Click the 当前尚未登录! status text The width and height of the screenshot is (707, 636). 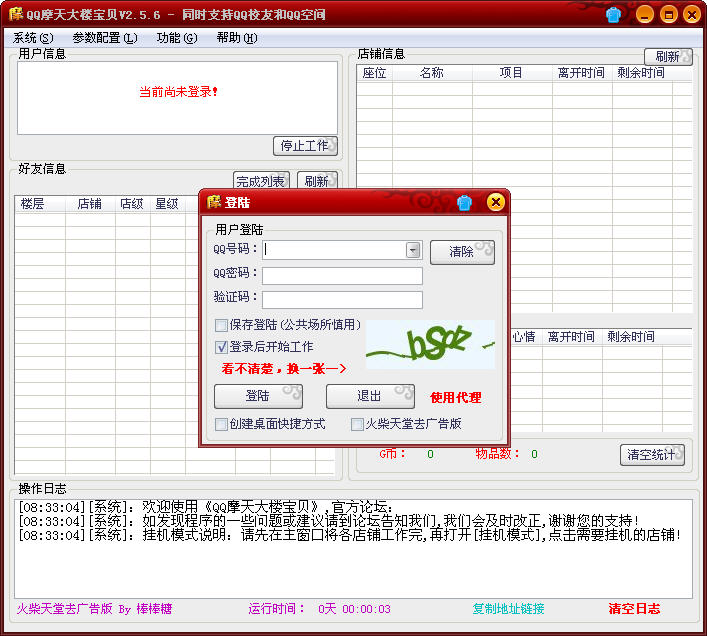(178, 92)
